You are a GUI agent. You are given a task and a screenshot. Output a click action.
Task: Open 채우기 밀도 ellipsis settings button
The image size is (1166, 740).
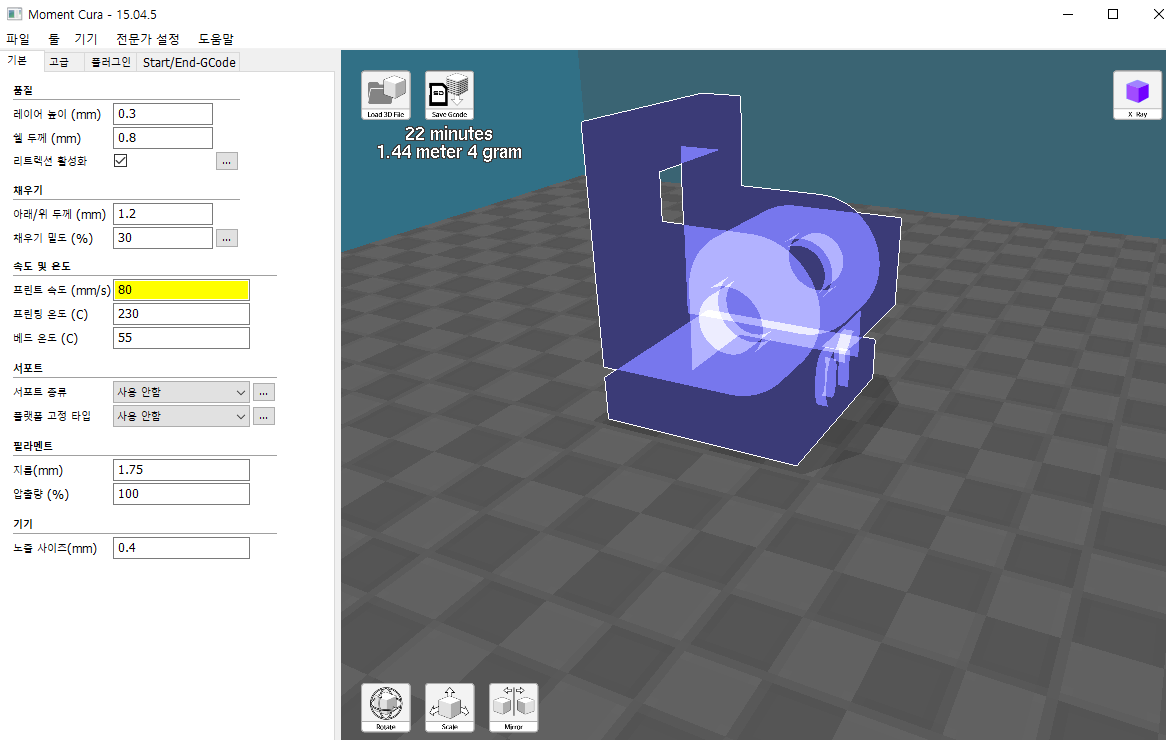click(227, 238)
